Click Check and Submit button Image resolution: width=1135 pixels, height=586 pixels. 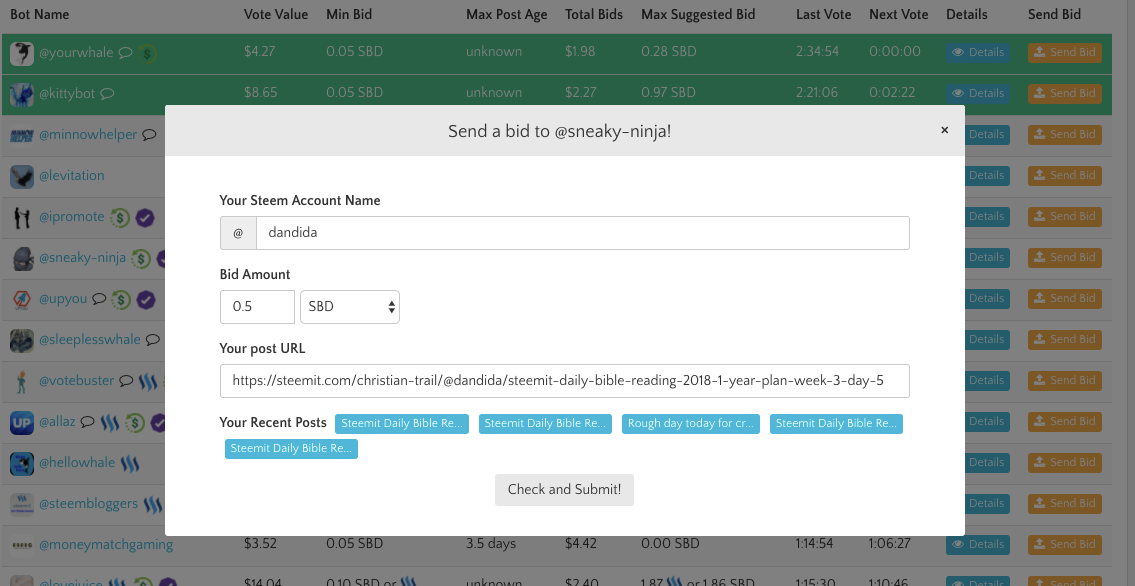coord(564,490)
